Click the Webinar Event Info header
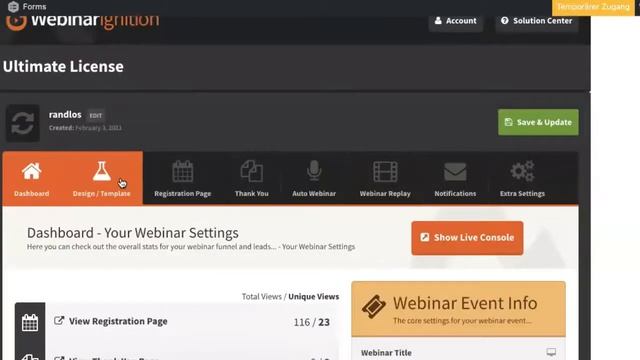The height and width of the screenshot is (360, 640). coord(458,309)
